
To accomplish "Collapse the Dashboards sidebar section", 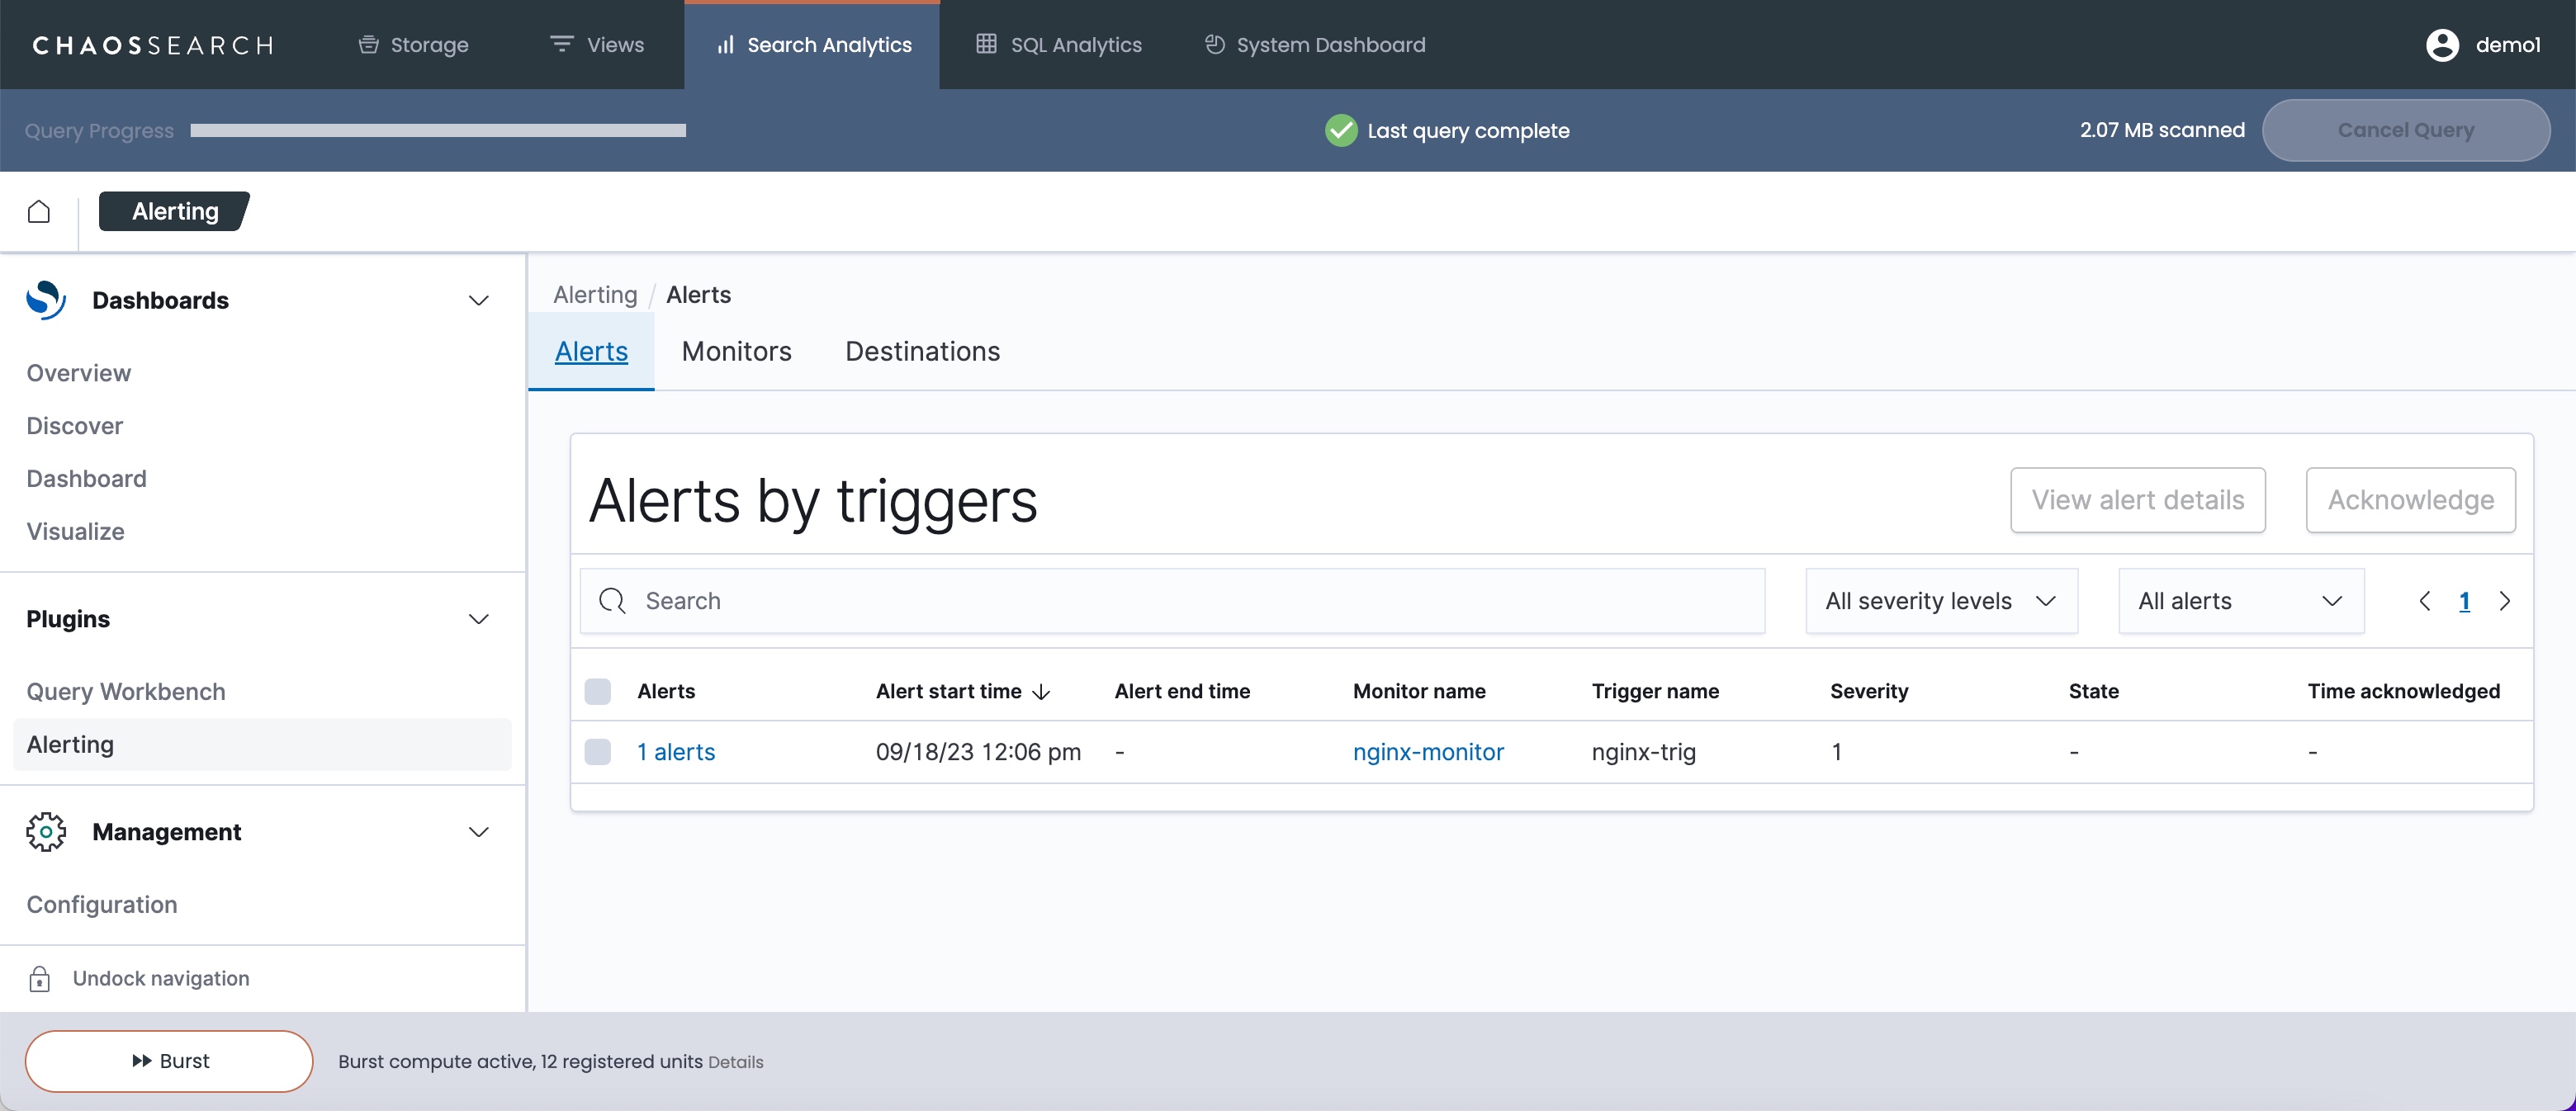I will [478, 301].
